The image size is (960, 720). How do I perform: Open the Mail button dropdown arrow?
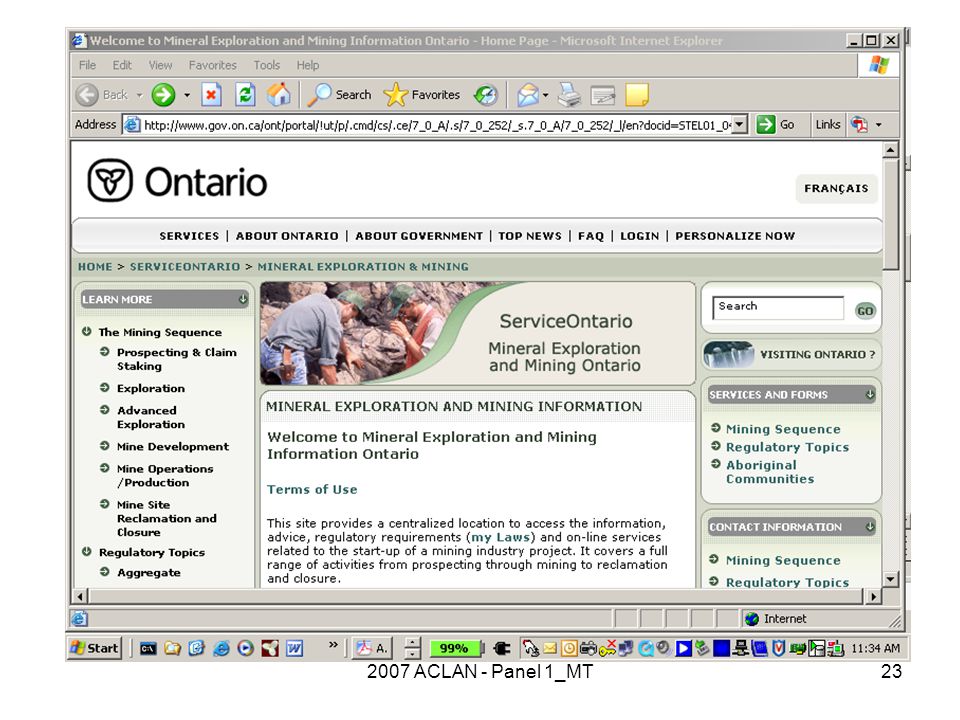click(546, 96)
